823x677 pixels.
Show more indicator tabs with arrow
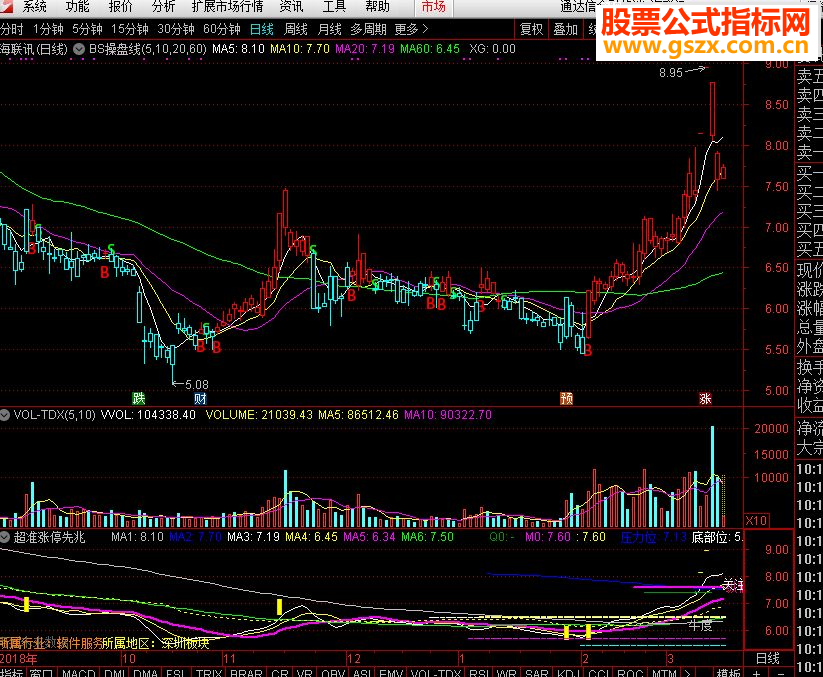(x=687, y=673)
